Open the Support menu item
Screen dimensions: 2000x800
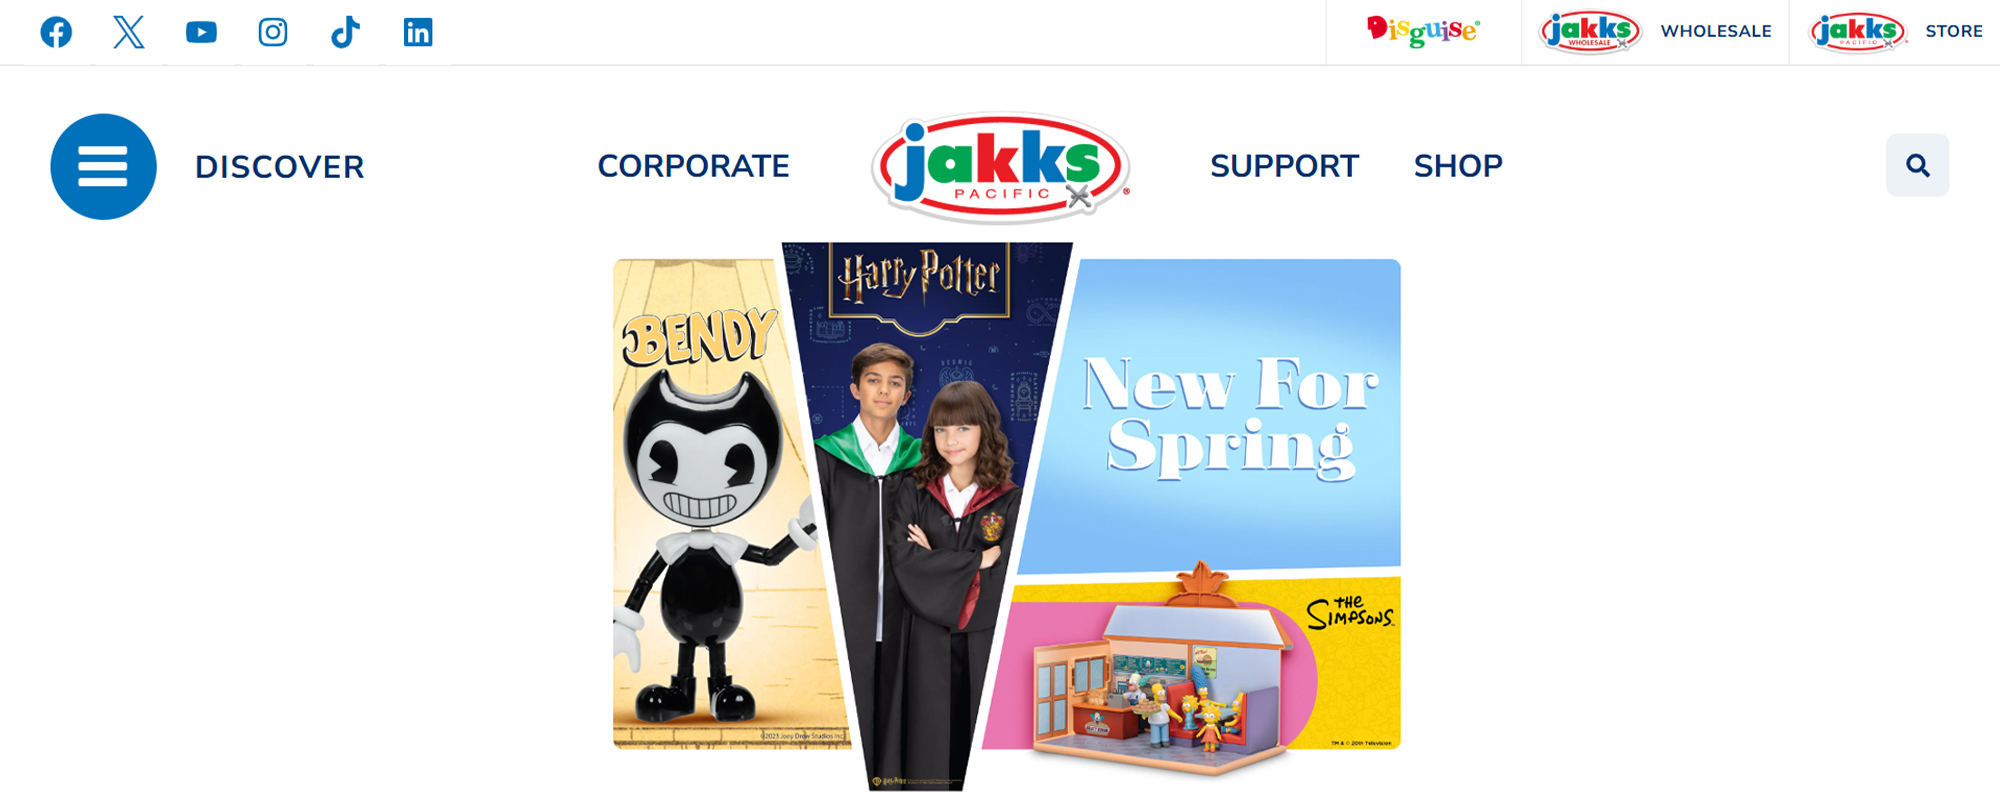point(1284,166)
